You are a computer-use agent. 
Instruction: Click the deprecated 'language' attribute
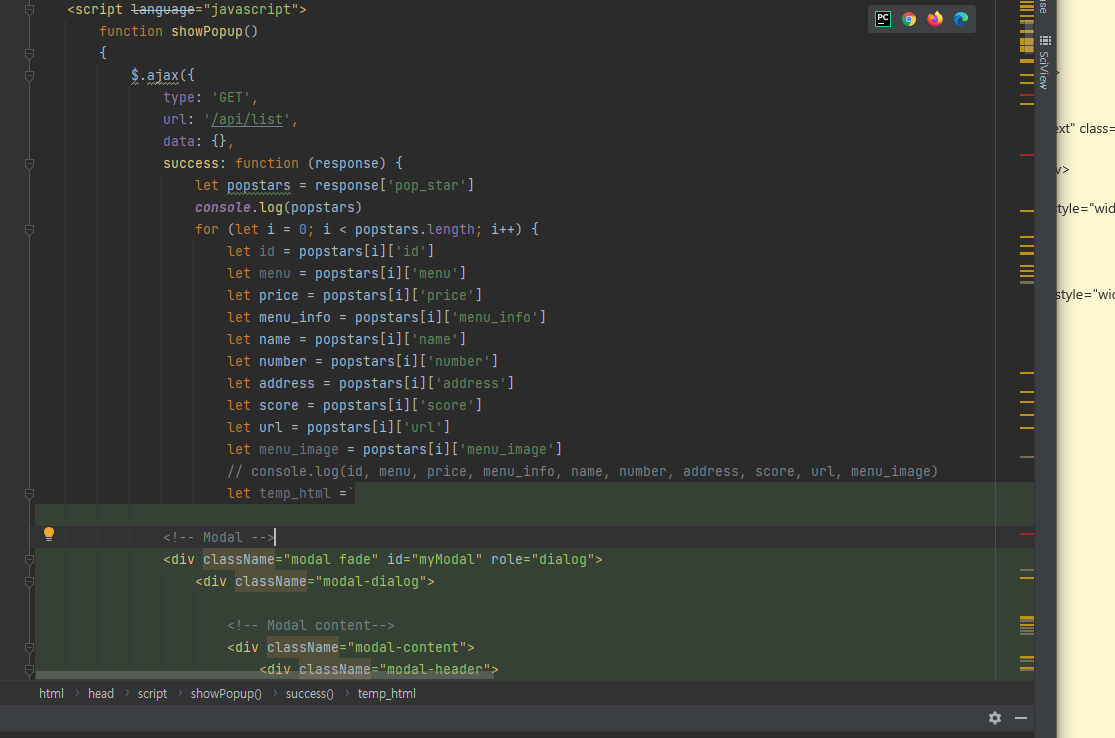[x=163, y=10]
